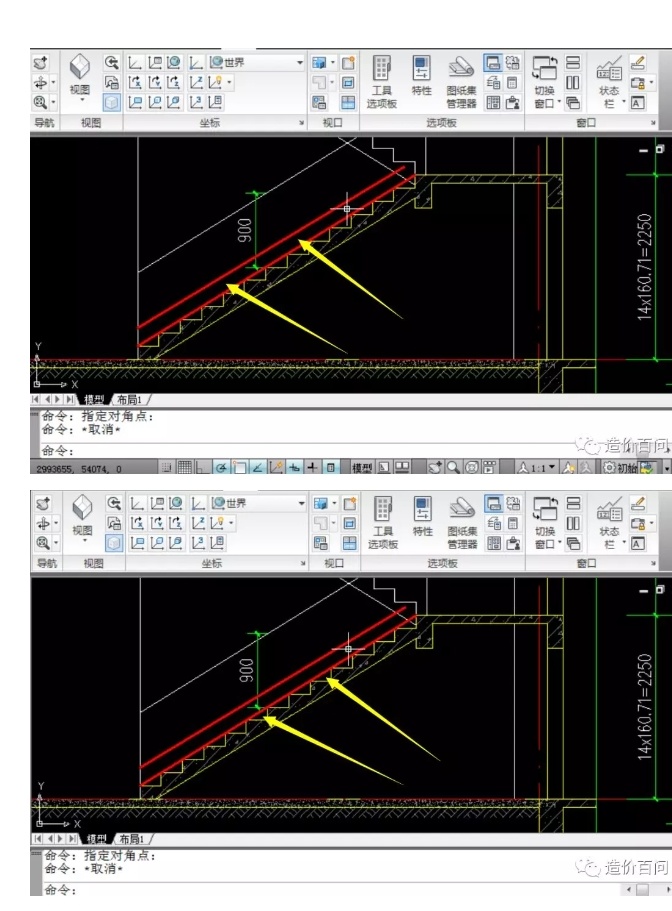Toggle lineweight plus-sign button in the status bar
This screenshot has height=911, width=672.
click(312, 467)
